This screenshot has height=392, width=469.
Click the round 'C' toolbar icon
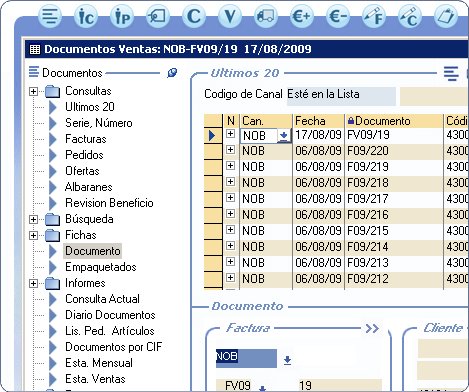tap(194, 16)
